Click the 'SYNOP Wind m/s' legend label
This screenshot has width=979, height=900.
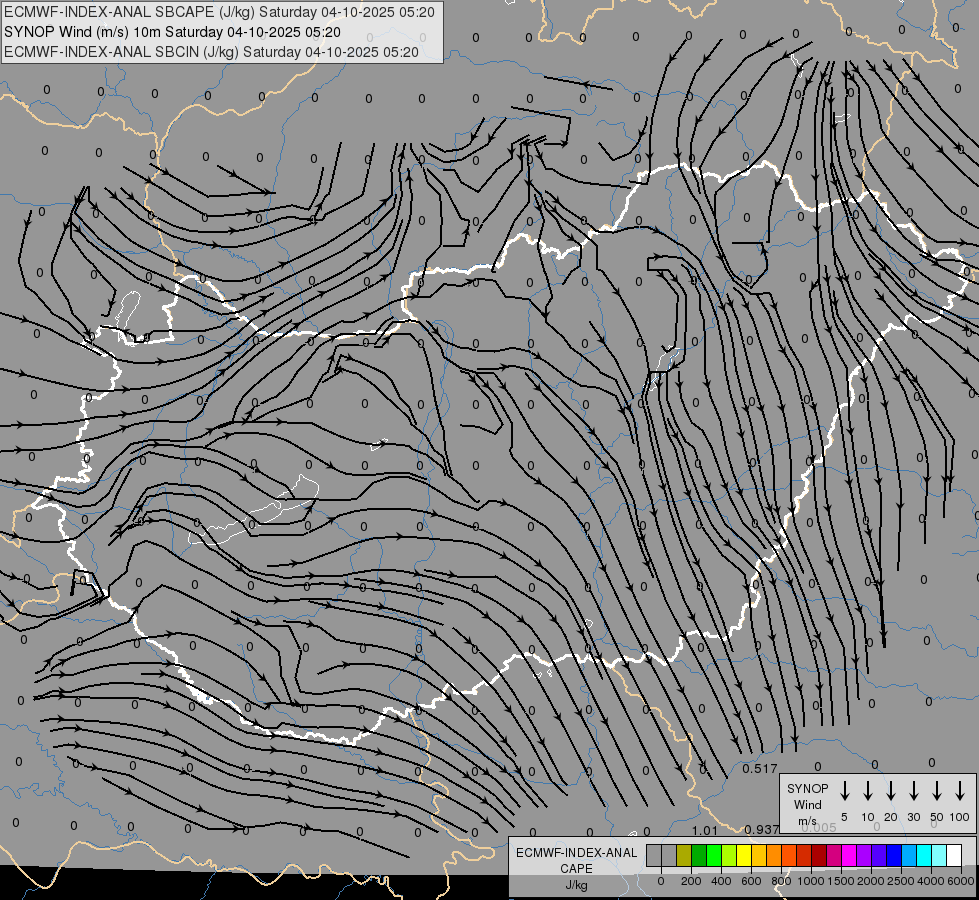click(x=807, y=804)
